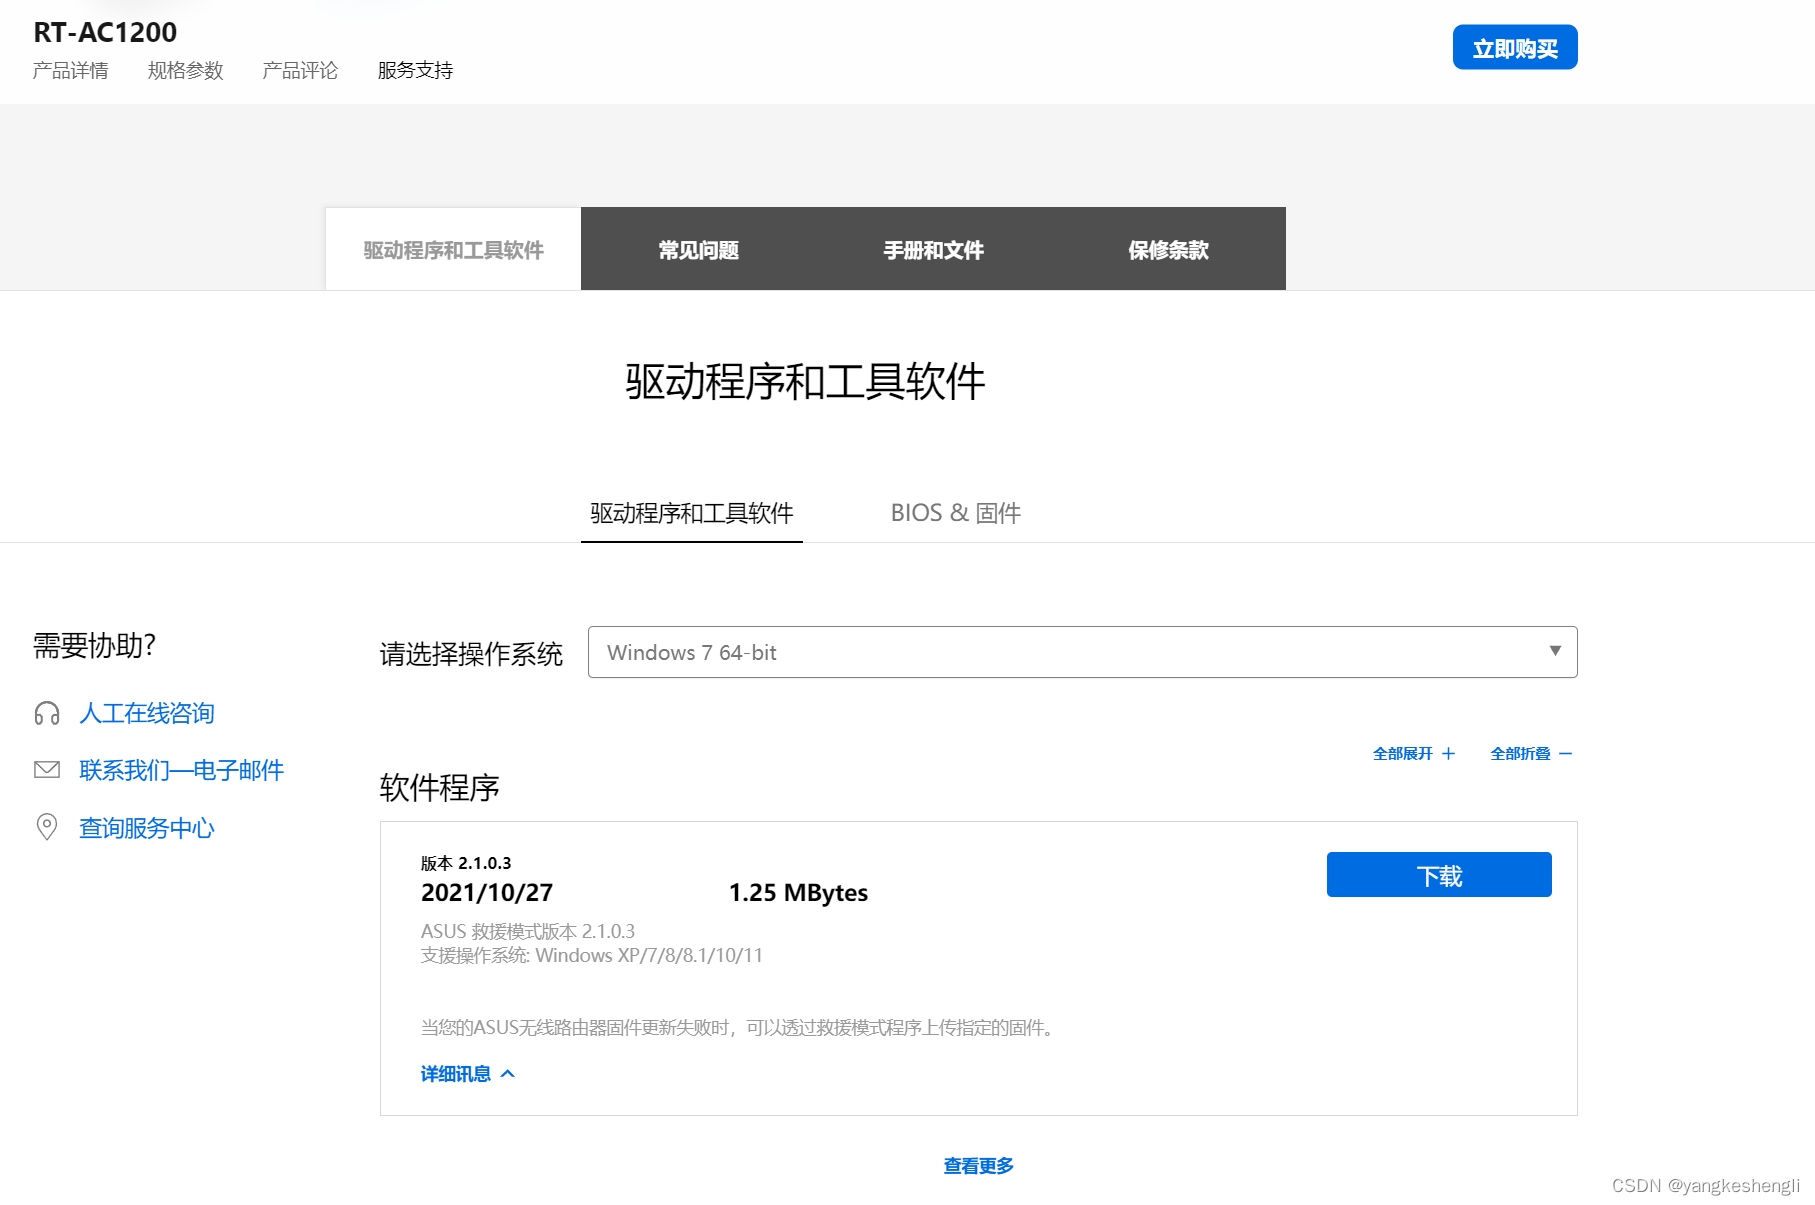This screenshot has height=1205, width=1815.
Task: Switch to the 保修条款 tab
Action: click(x=1168, y=249)
